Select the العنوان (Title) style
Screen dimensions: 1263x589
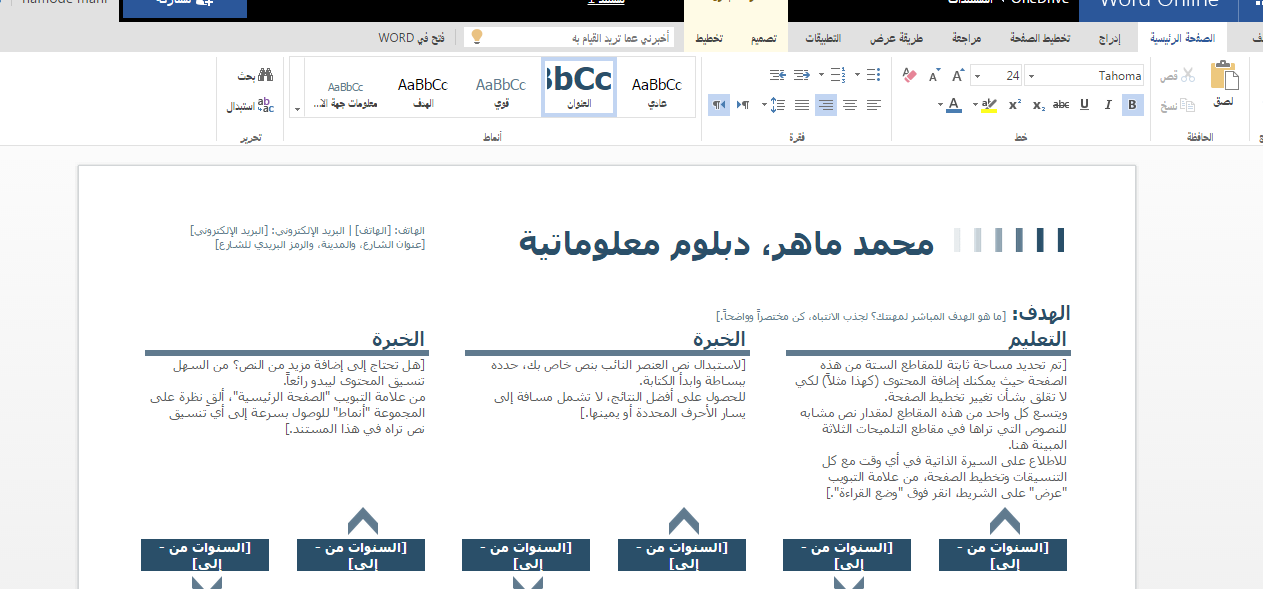tap(579, 87)
